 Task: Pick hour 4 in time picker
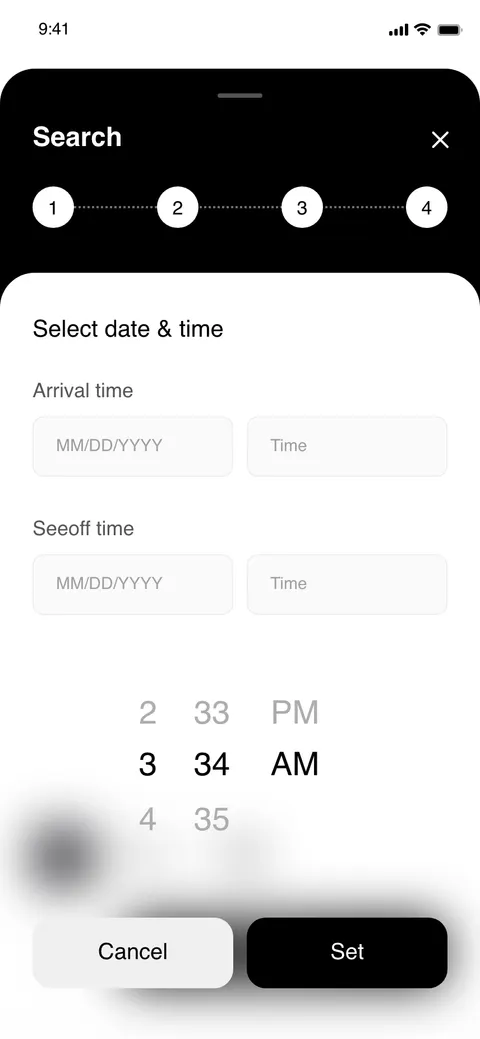point(147,820)
